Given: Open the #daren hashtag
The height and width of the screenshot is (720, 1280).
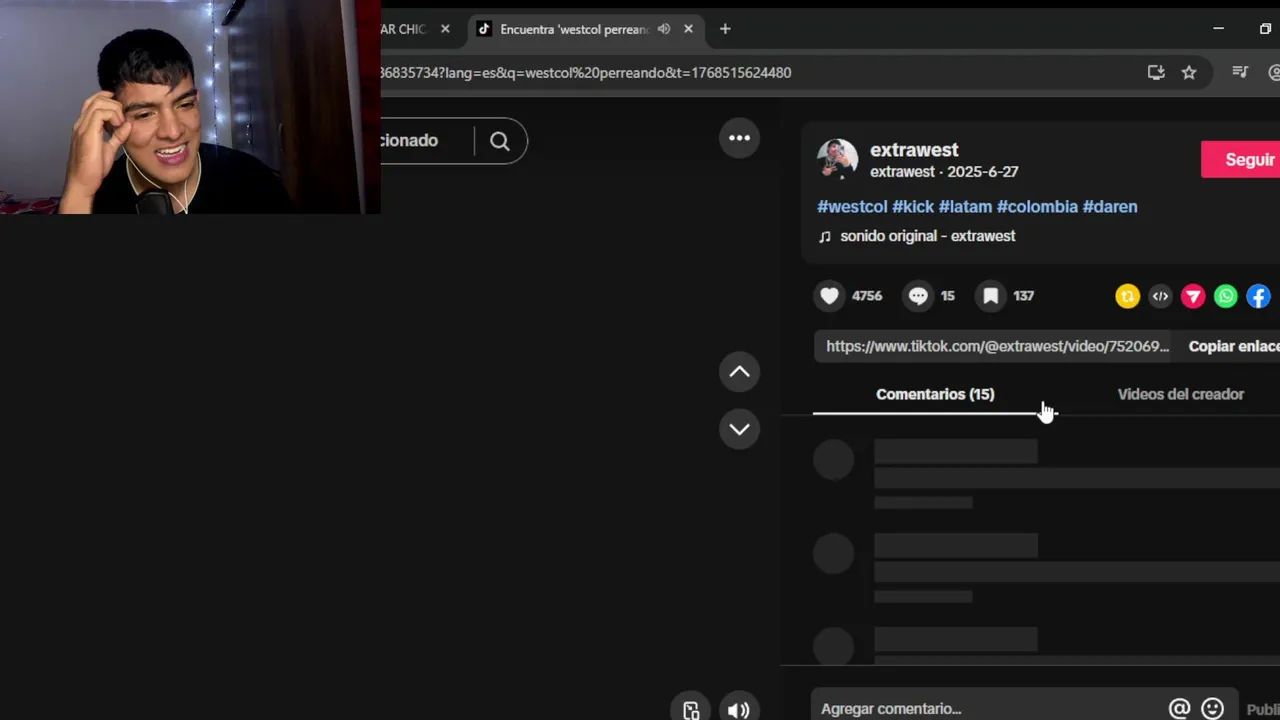Looking at the screenshot, I should (x=1110, y=207).
